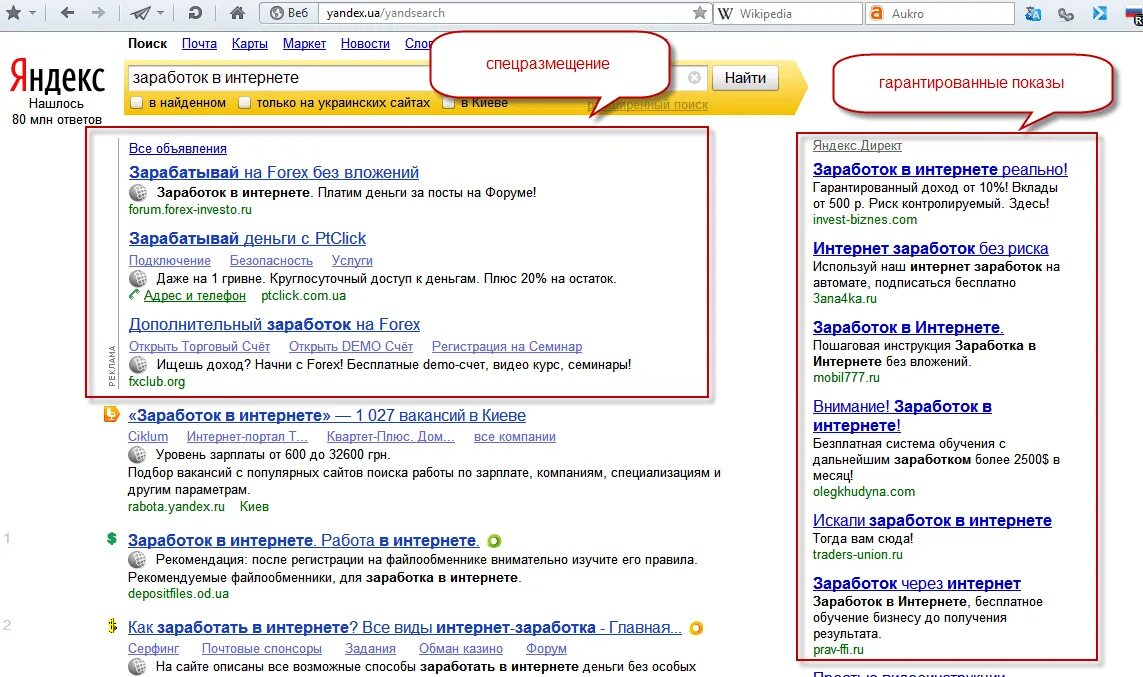
Task: Bookmark the page via address bar star
Action: 699,12
